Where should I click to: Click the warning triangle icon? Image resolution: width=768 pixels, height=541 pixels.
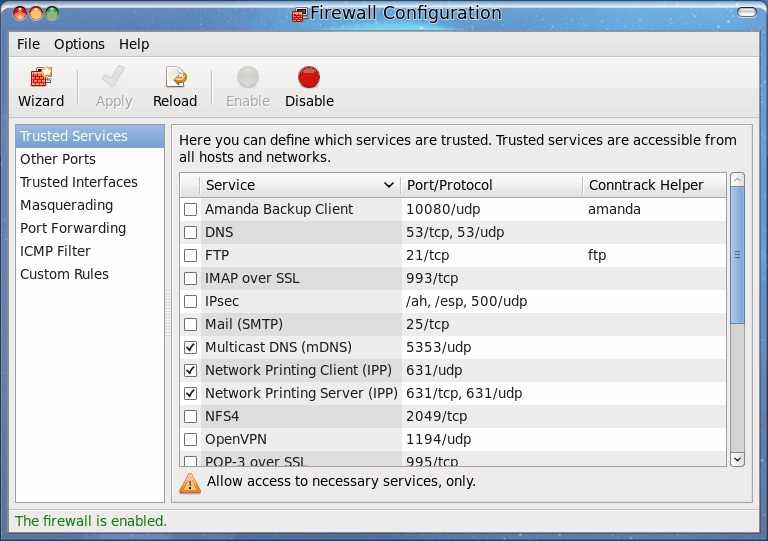[190, 483]
